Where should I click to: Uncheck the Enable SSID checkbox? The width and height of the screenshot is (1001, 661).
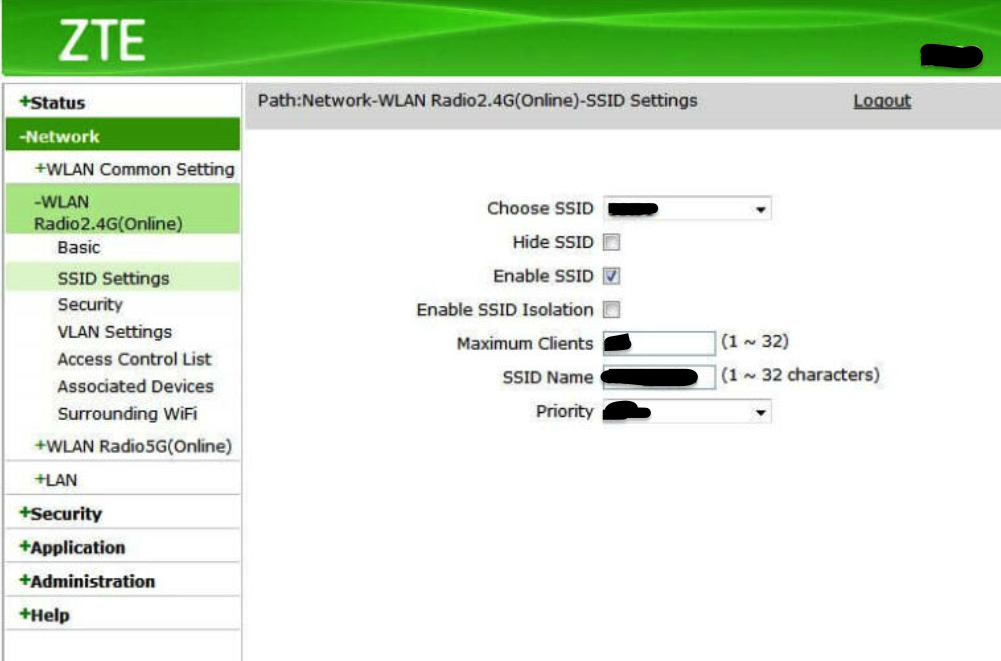[x=612, y=276]
